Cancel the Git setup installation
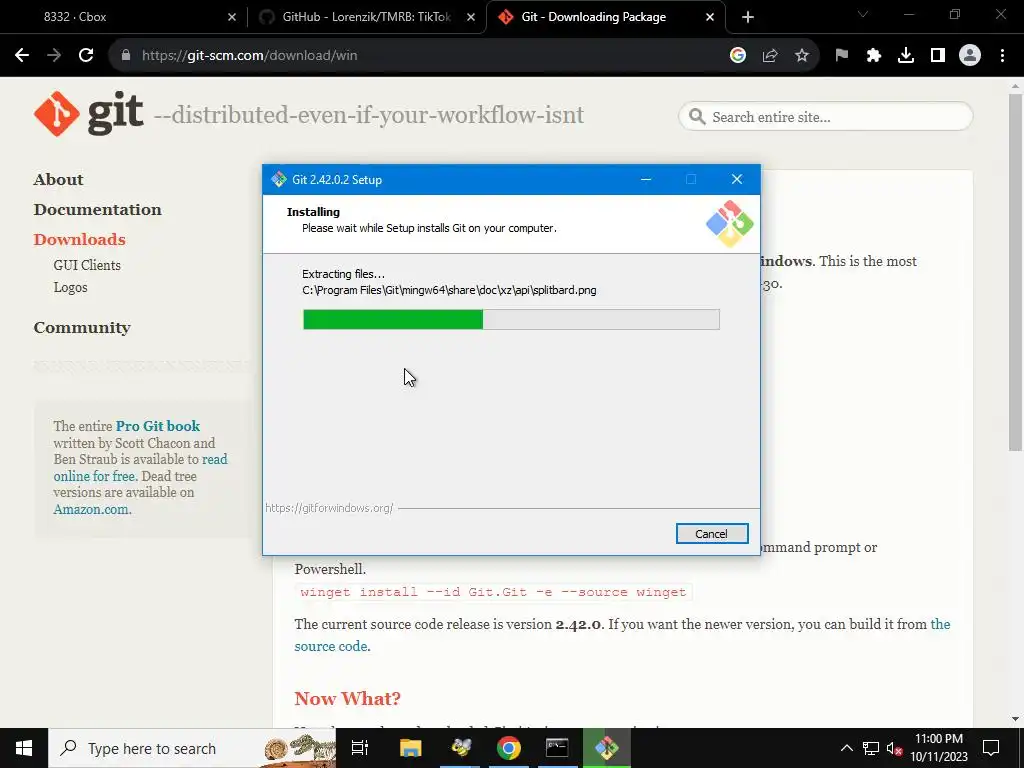This screenshot has height=768, width=1024. click(712, 534)
